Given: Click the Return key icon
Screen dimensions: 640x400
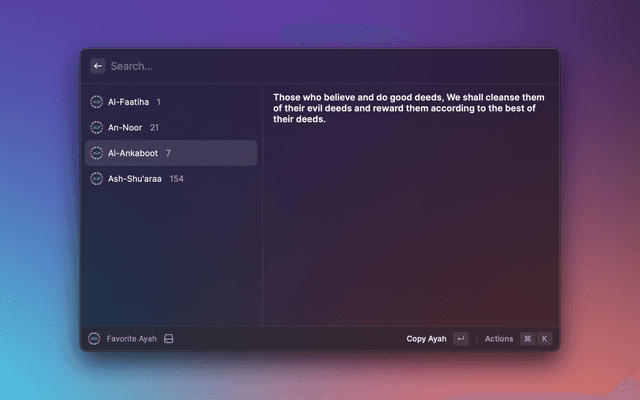Looking at the screenshot, I should 460,339.
